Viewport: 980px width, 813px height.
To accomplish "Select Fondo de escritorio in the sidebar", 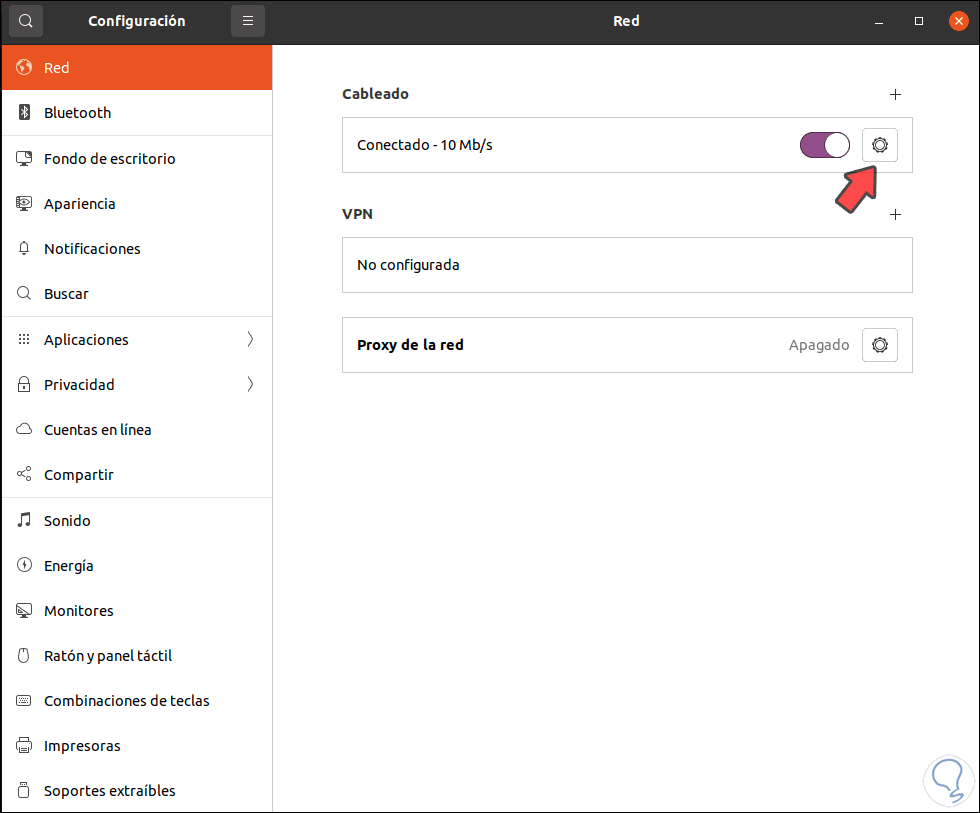I will 109,158.
